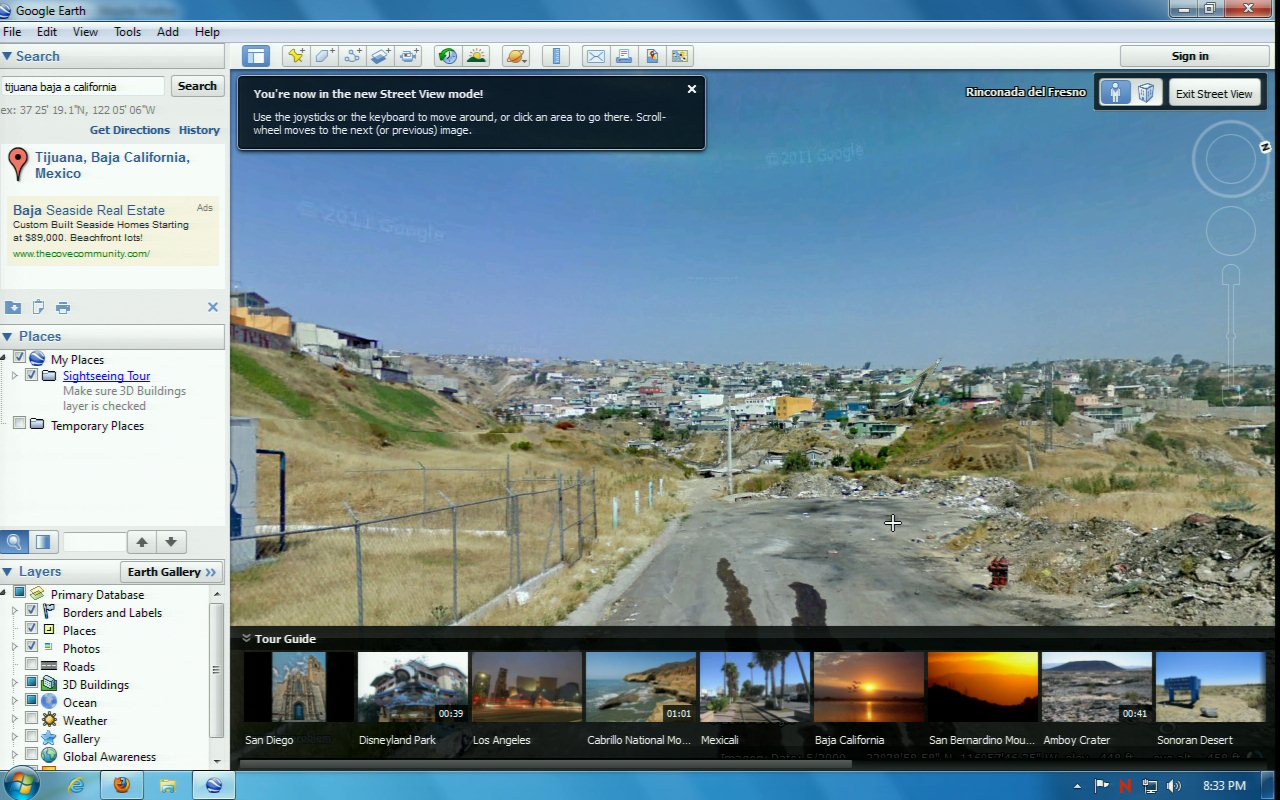
Task: Select the Add Polygon tool
Action: [x=324, y=56]
